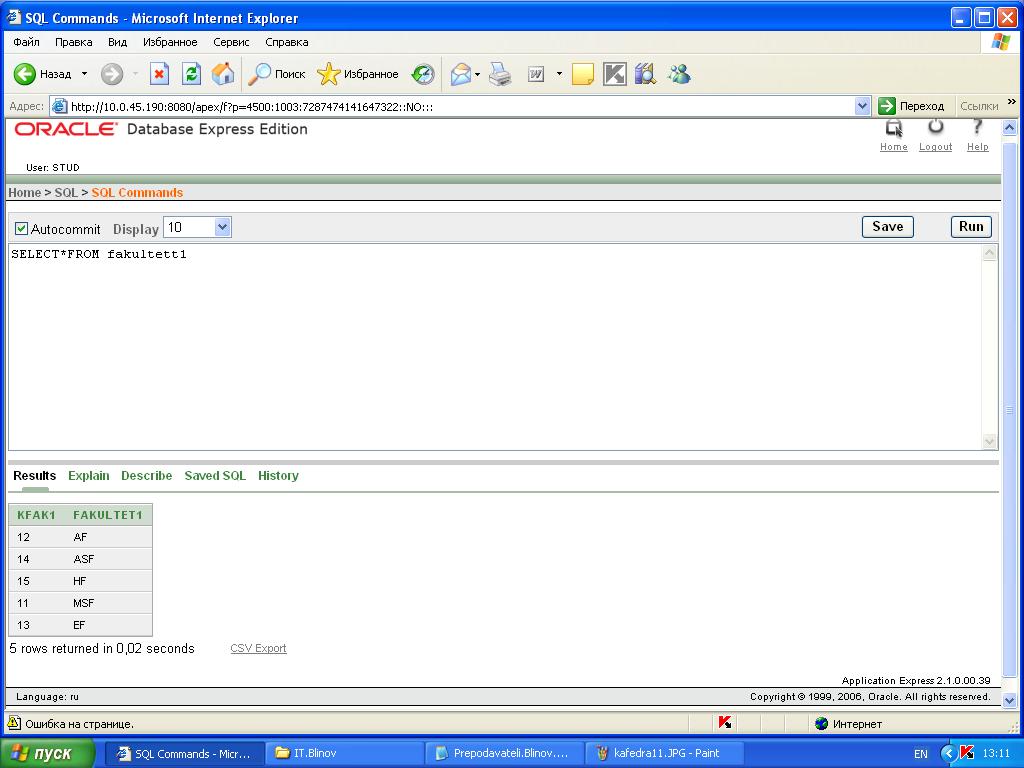The width and height of the screenshot is (1024, 768).
Task: Click the Help question mark icon
Action: point(977,127)
